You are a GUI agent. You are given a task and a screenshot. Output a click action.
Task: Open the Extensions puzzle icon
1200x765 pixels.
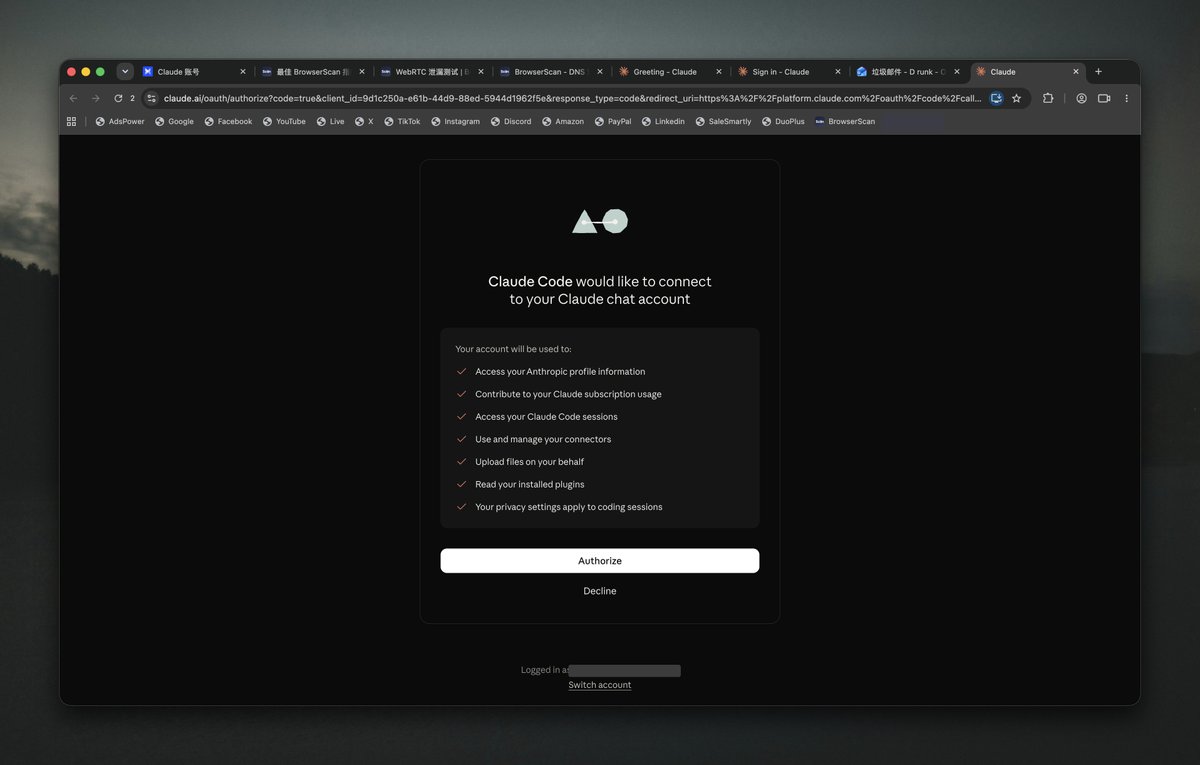point(1048,98)
